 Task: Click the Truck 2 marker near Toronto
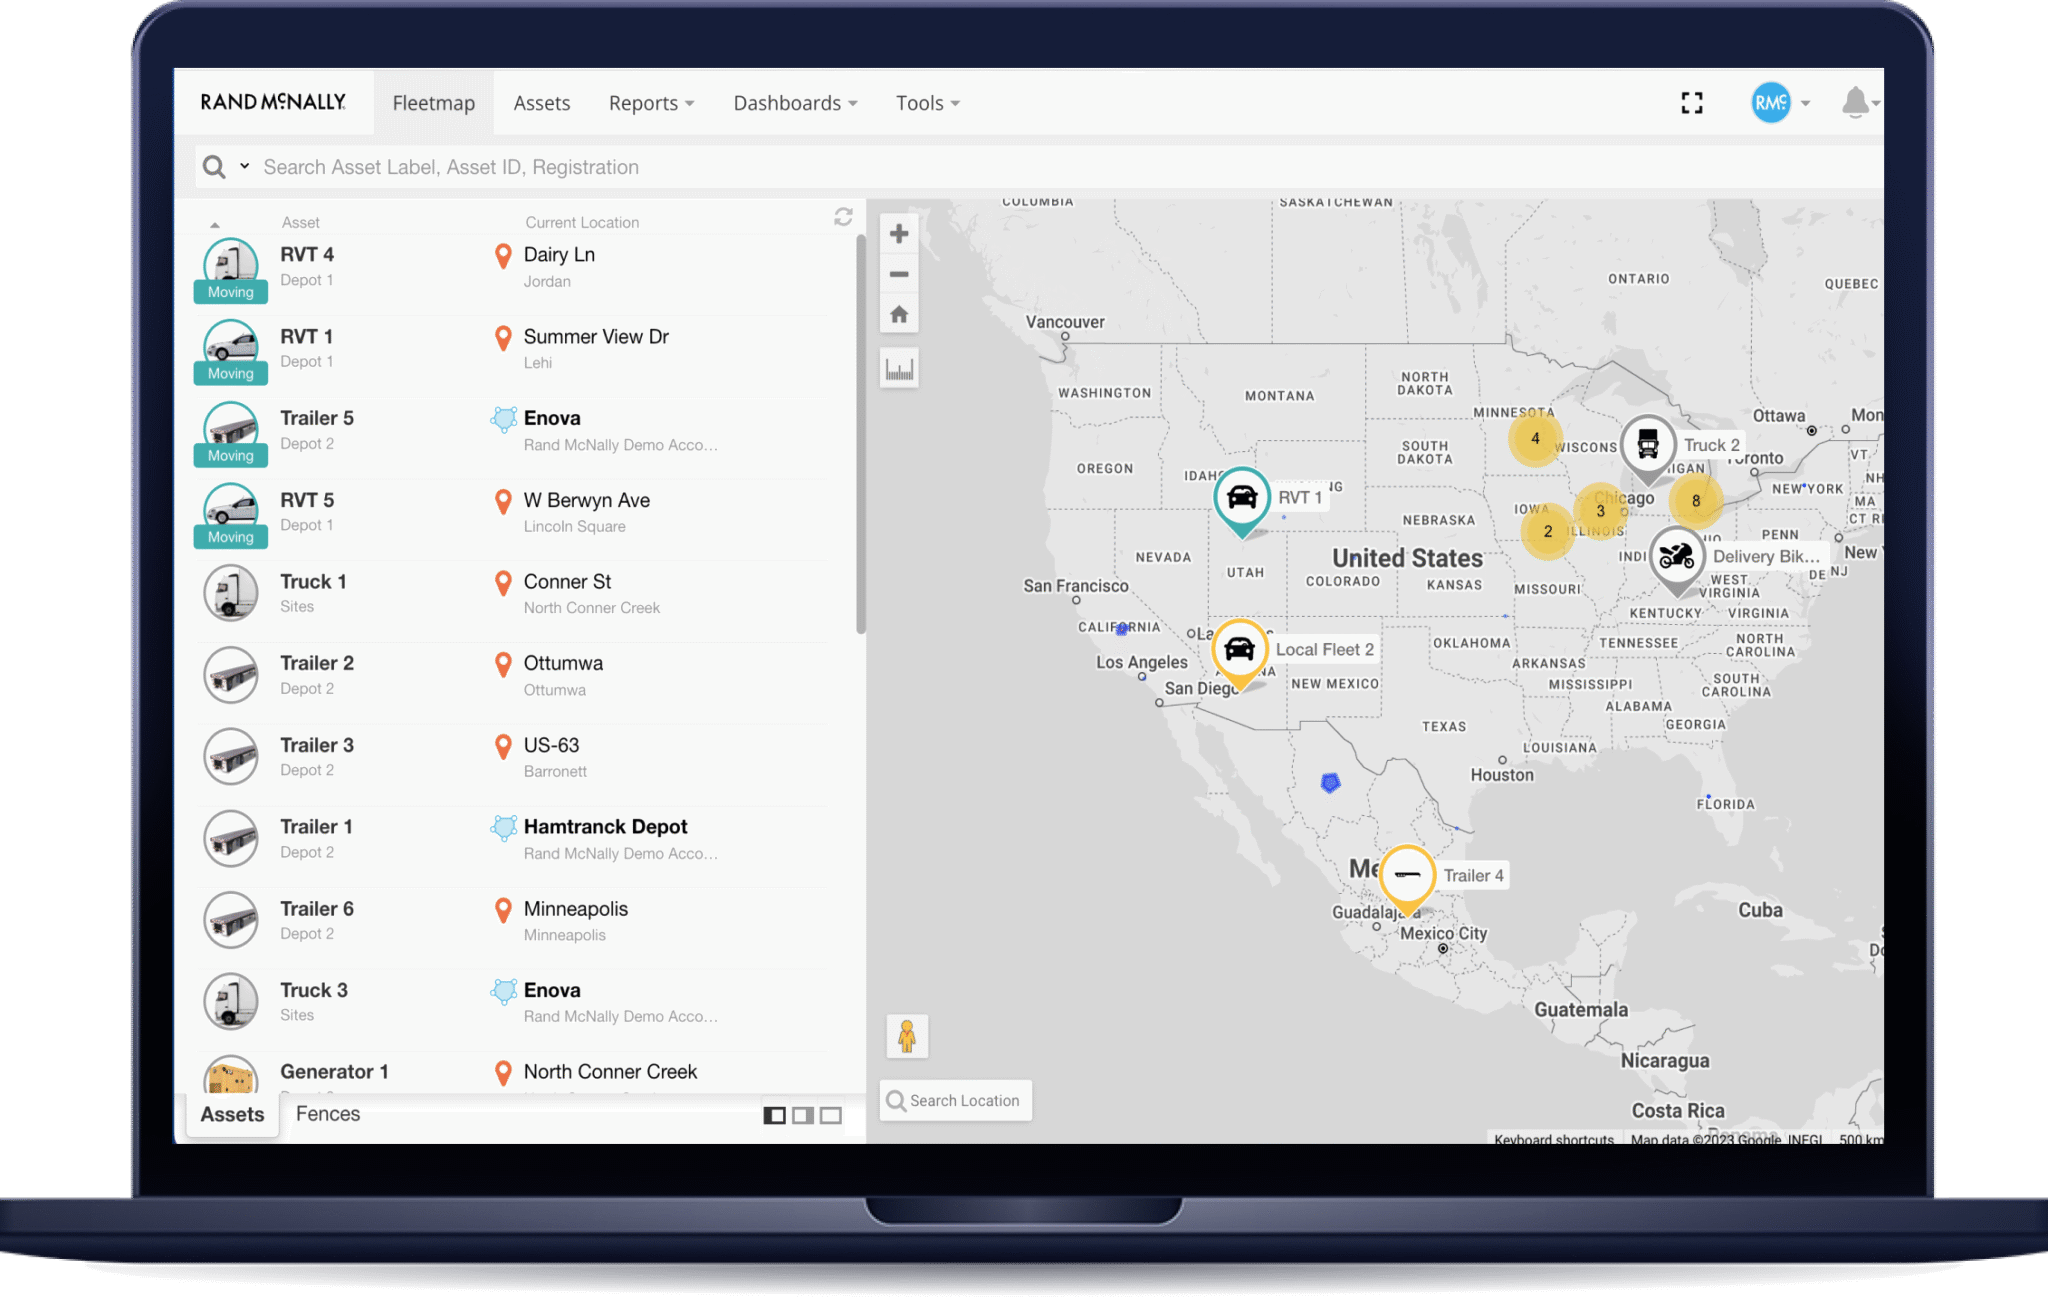tap(1647, 445)
